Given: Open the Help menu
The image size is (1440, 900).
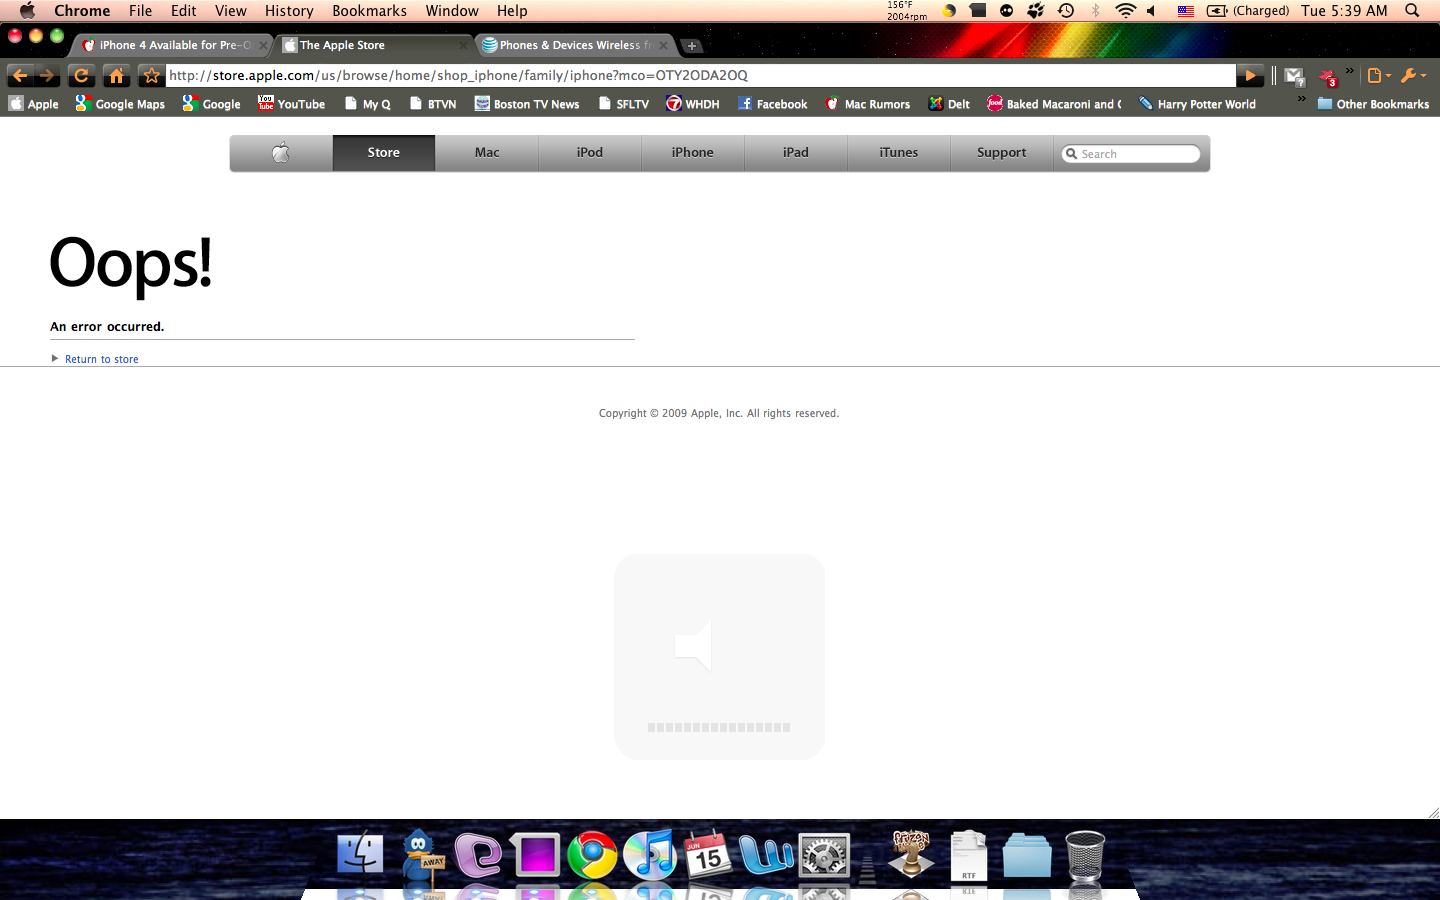Looking at the screenshot, I should tap(512, 11).
